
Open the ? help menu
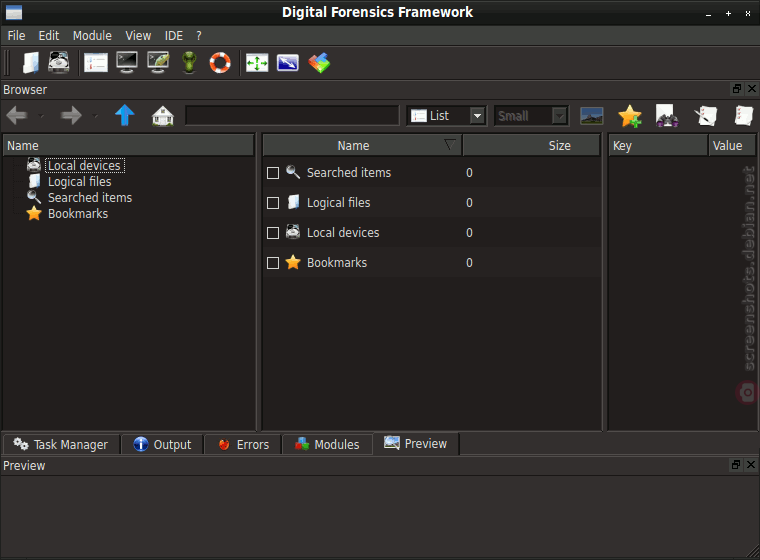point(199,36)
